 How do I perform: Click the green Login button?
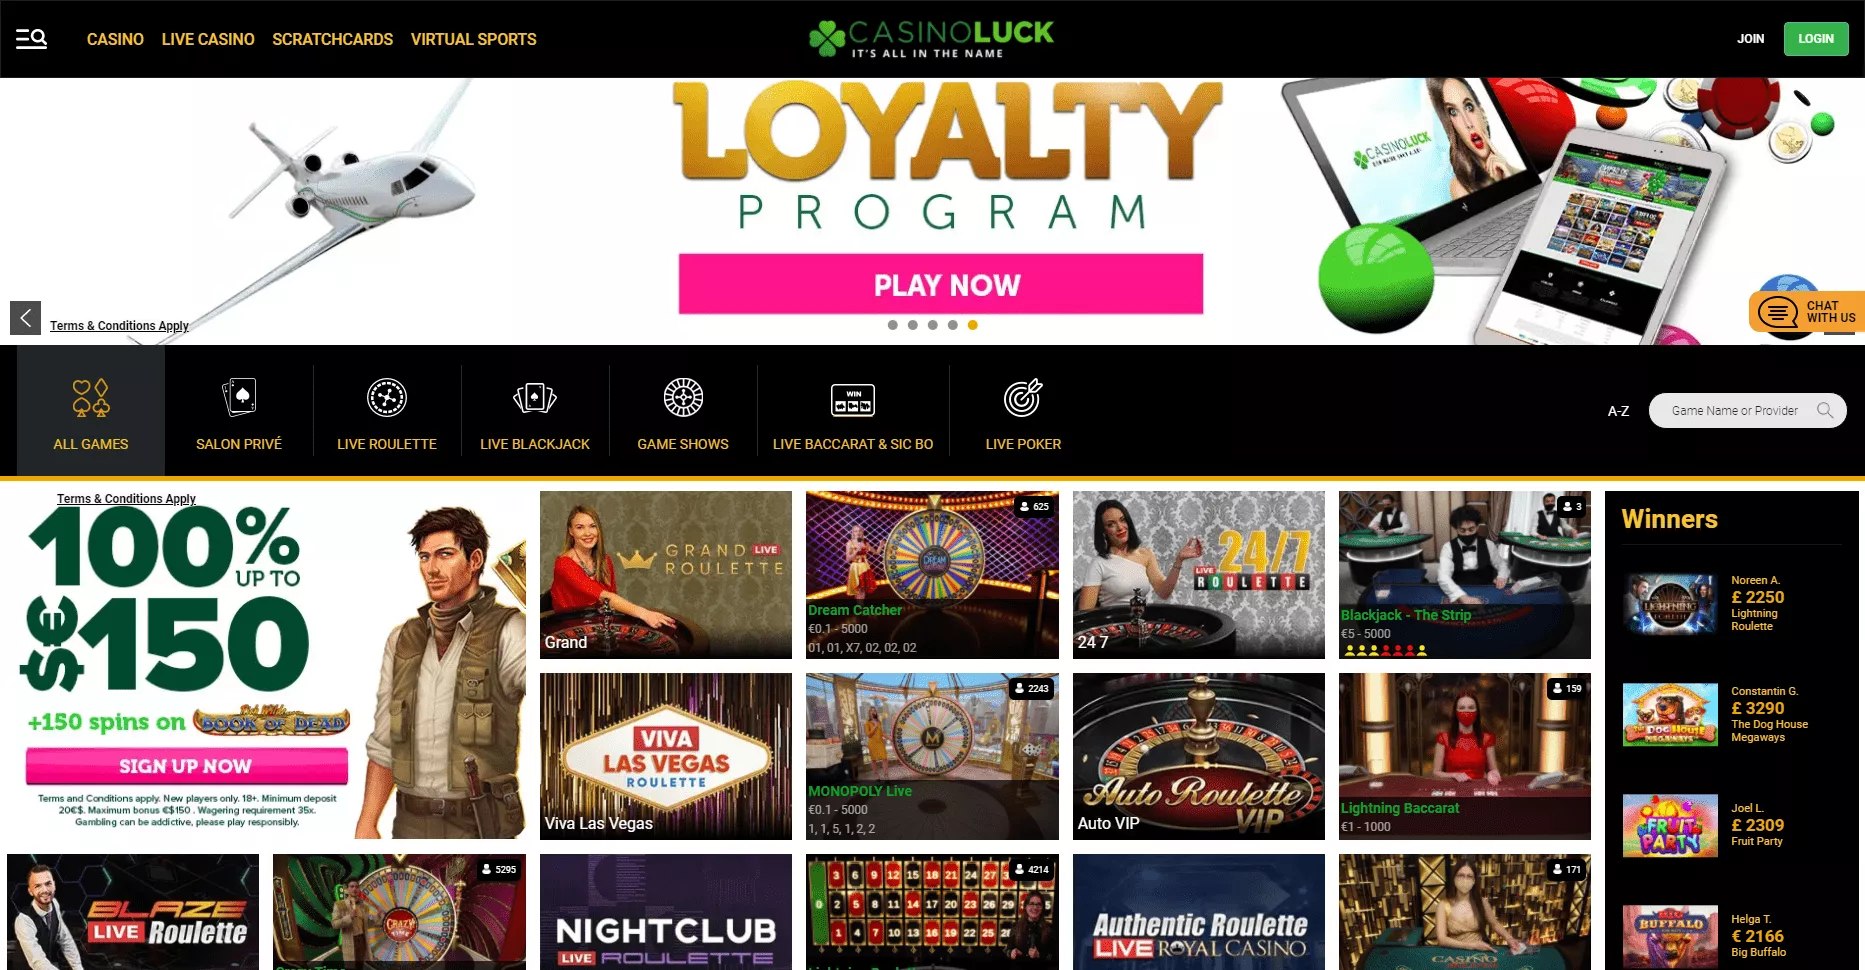coord(1816,39)
